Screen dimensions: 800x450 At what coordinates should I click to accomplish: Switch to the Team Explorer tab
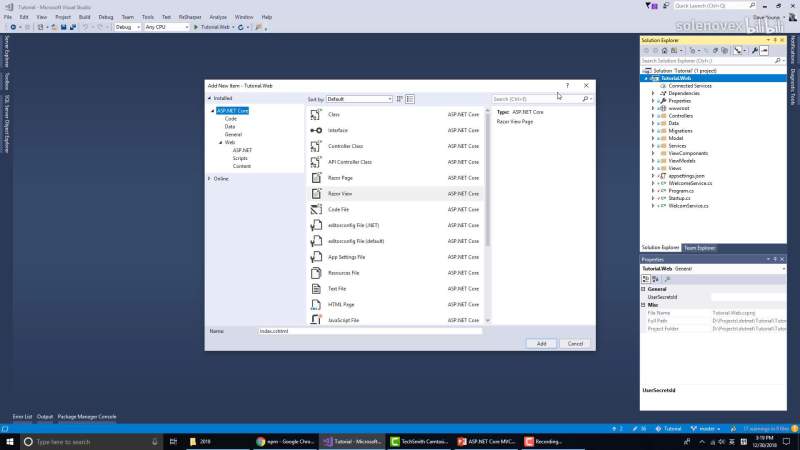coord(699,248)
